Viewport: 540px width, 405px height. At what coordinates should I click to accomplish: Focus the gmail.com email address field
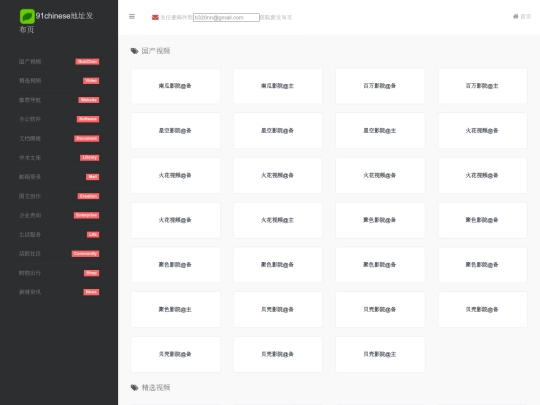pos(226,17)
